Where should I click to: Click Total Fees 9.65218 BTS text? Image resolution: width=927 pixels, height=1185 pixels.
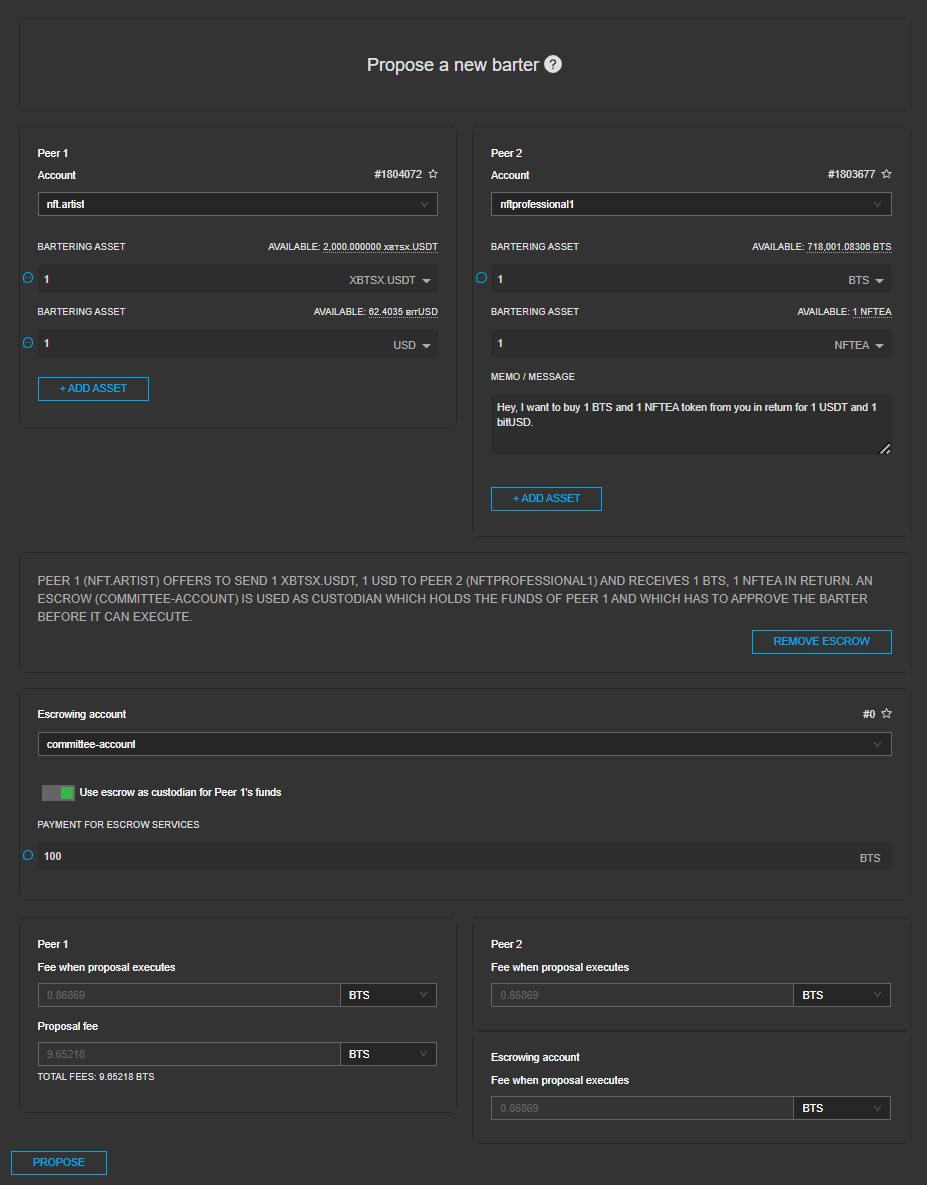click(96, 1077)
